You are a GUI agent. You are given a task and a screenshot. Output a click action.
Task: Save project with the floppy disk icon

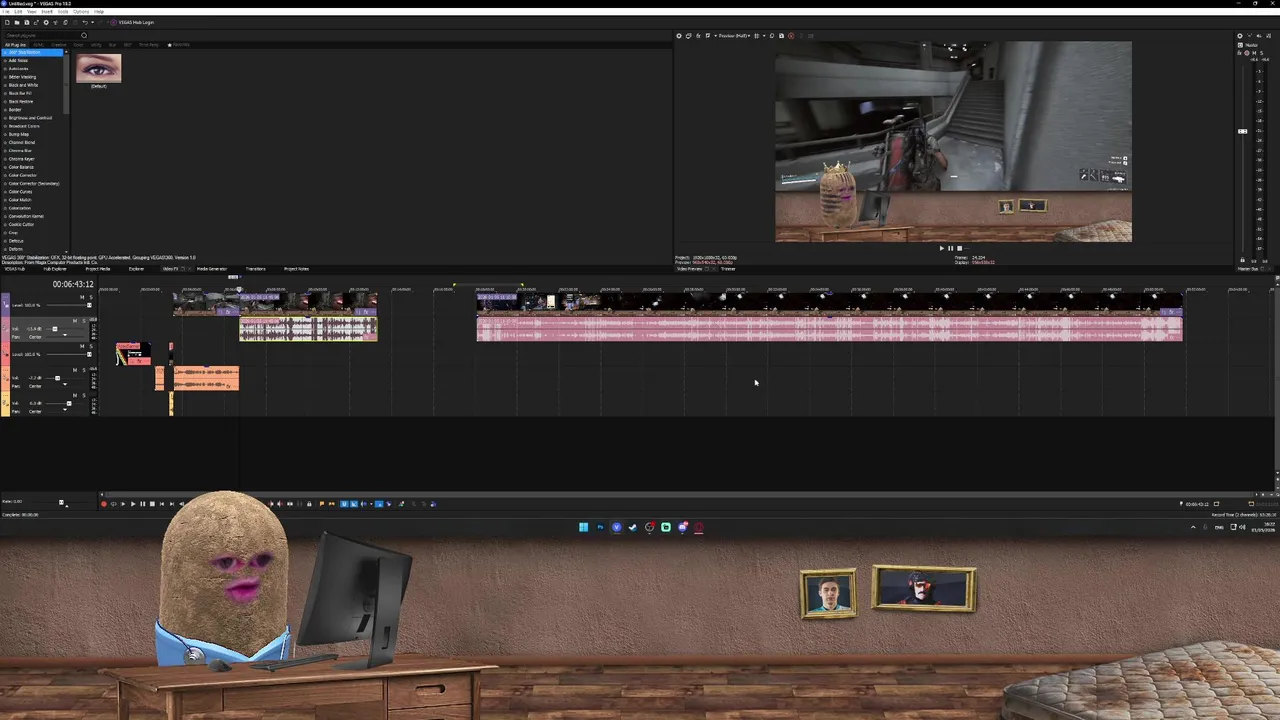27,22
